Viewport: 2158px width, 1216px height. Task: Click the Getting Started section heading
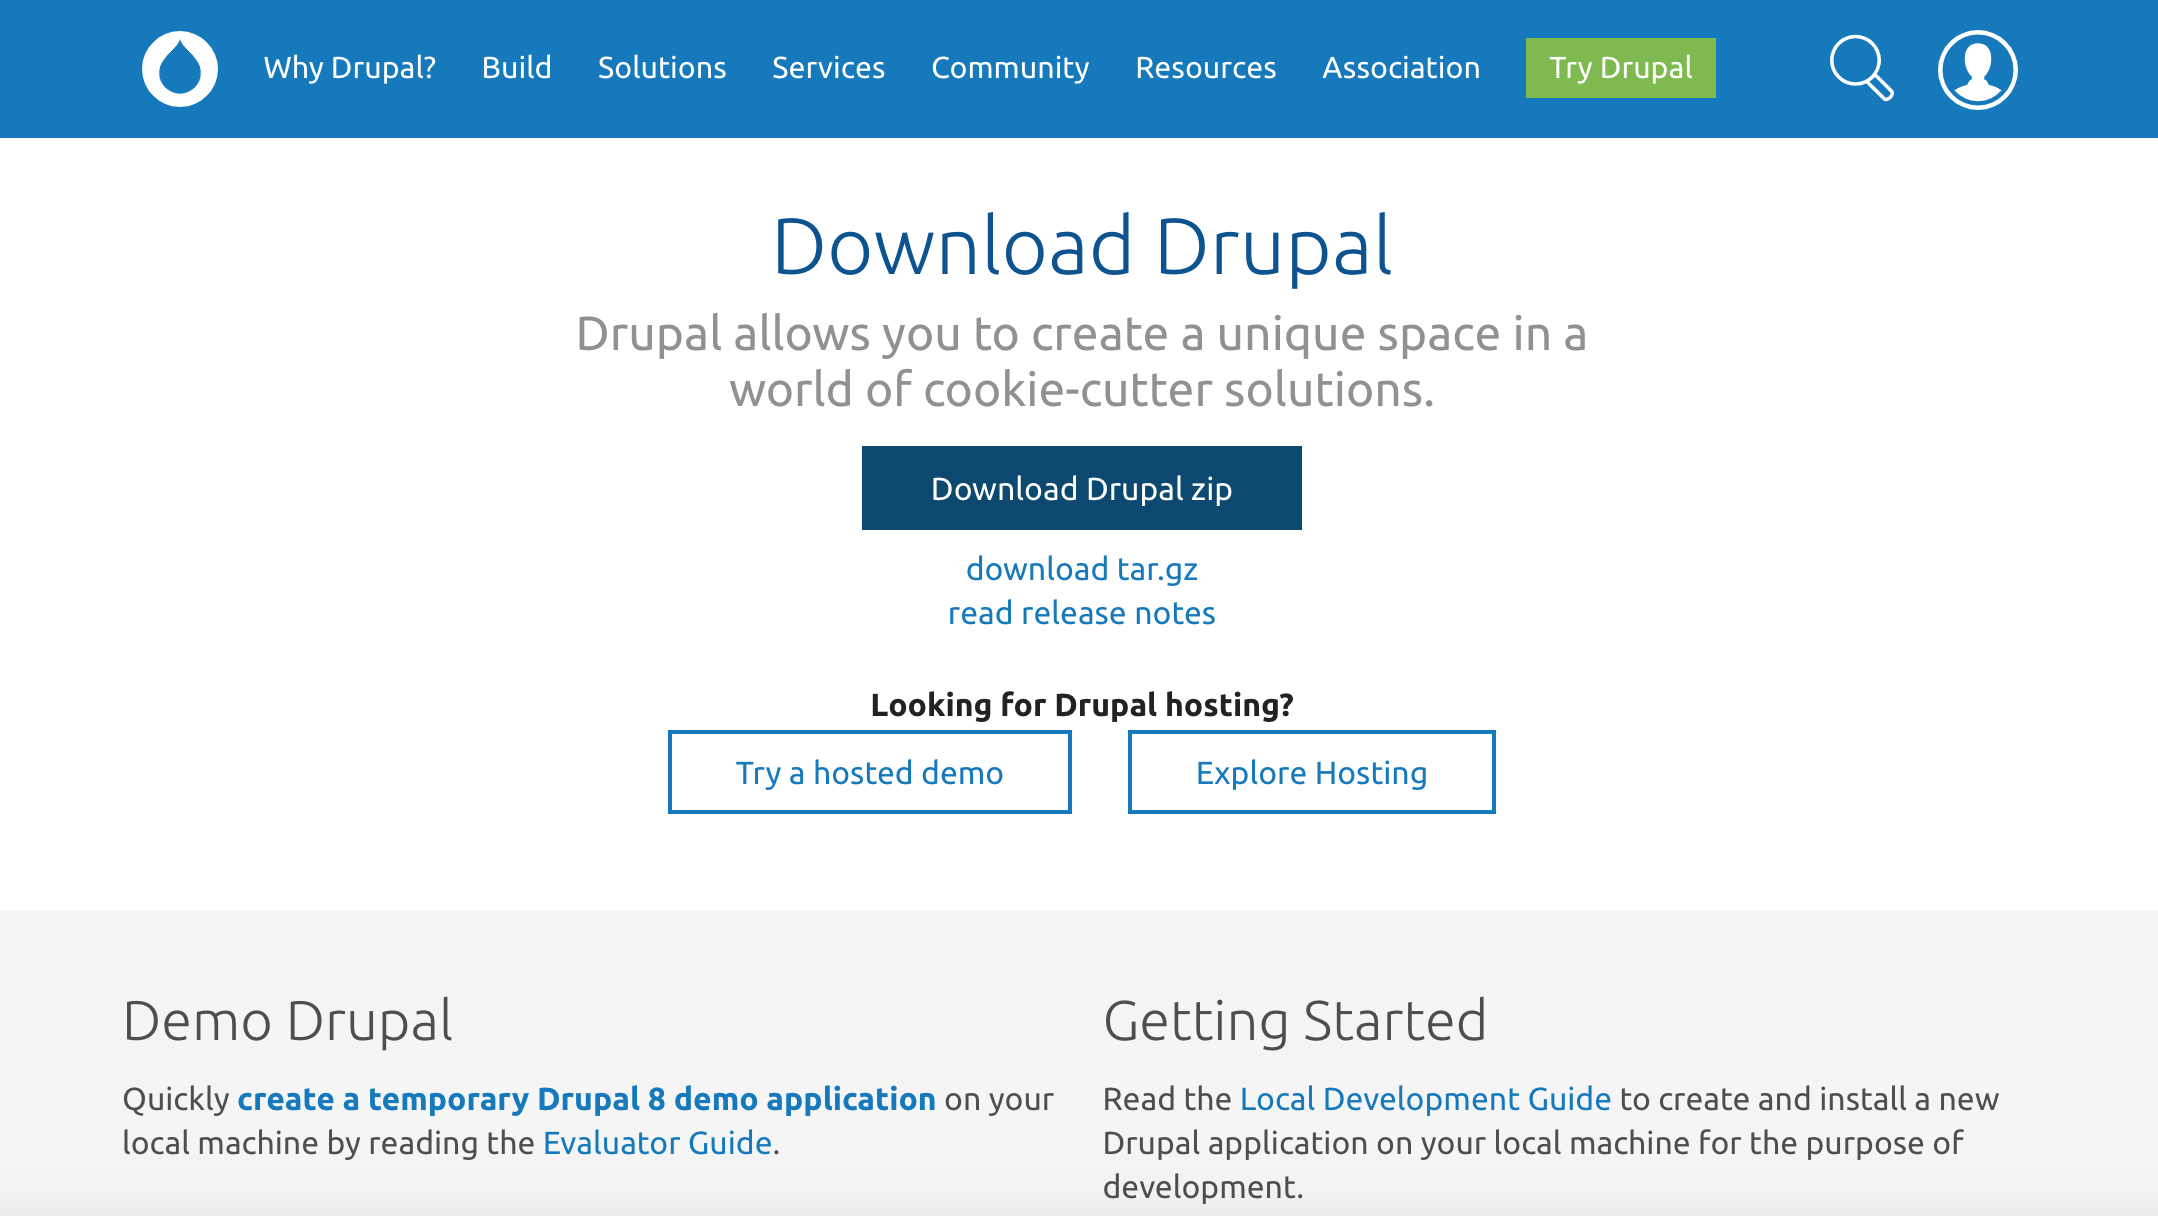coord(1295,1021)
